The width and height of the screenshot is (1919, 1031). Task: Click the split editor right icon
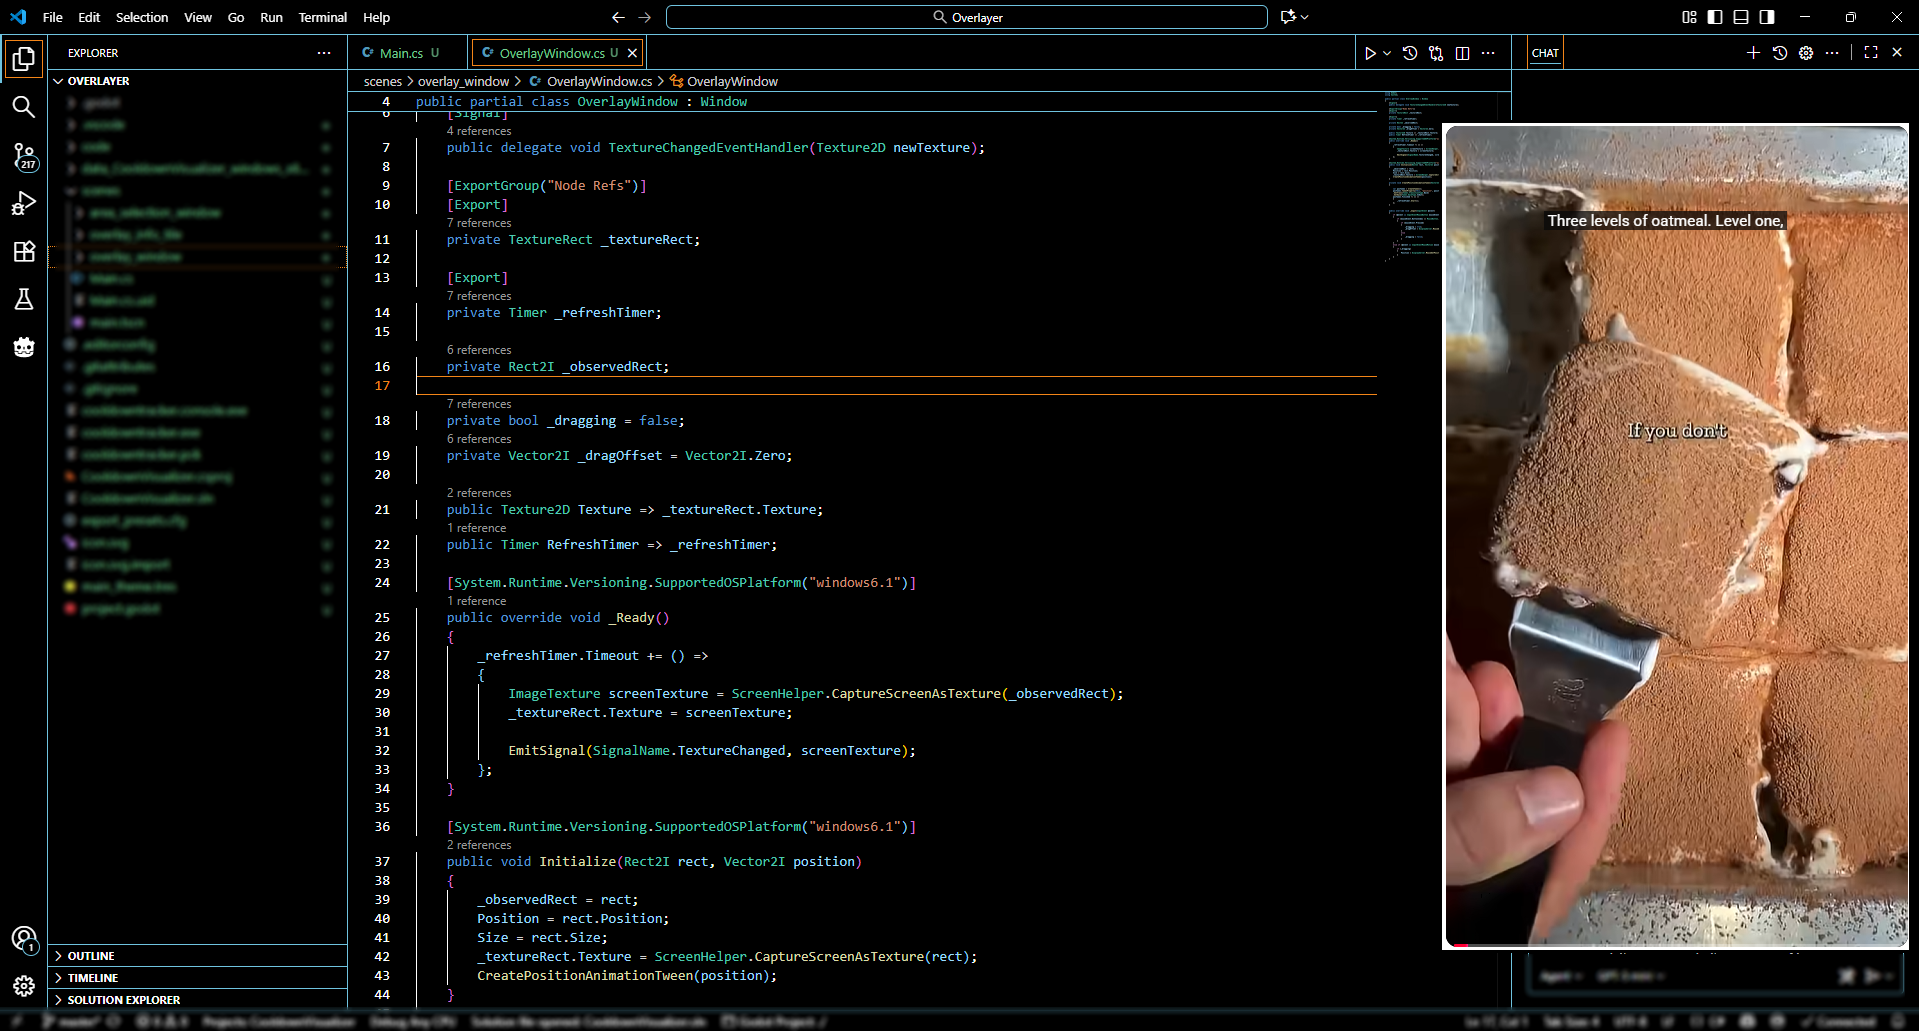point(1462,53)
